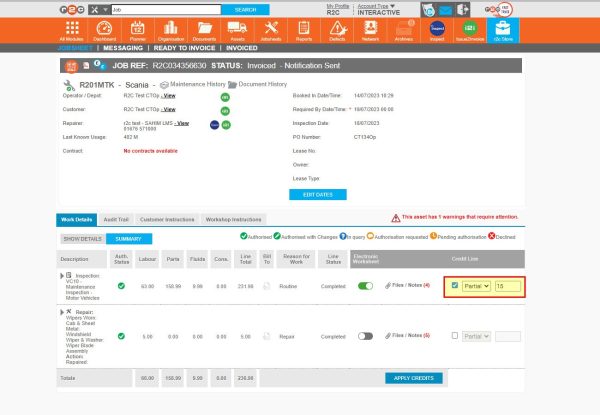Open the Dashboard module

pyautogui.click(x=104, y=31)
